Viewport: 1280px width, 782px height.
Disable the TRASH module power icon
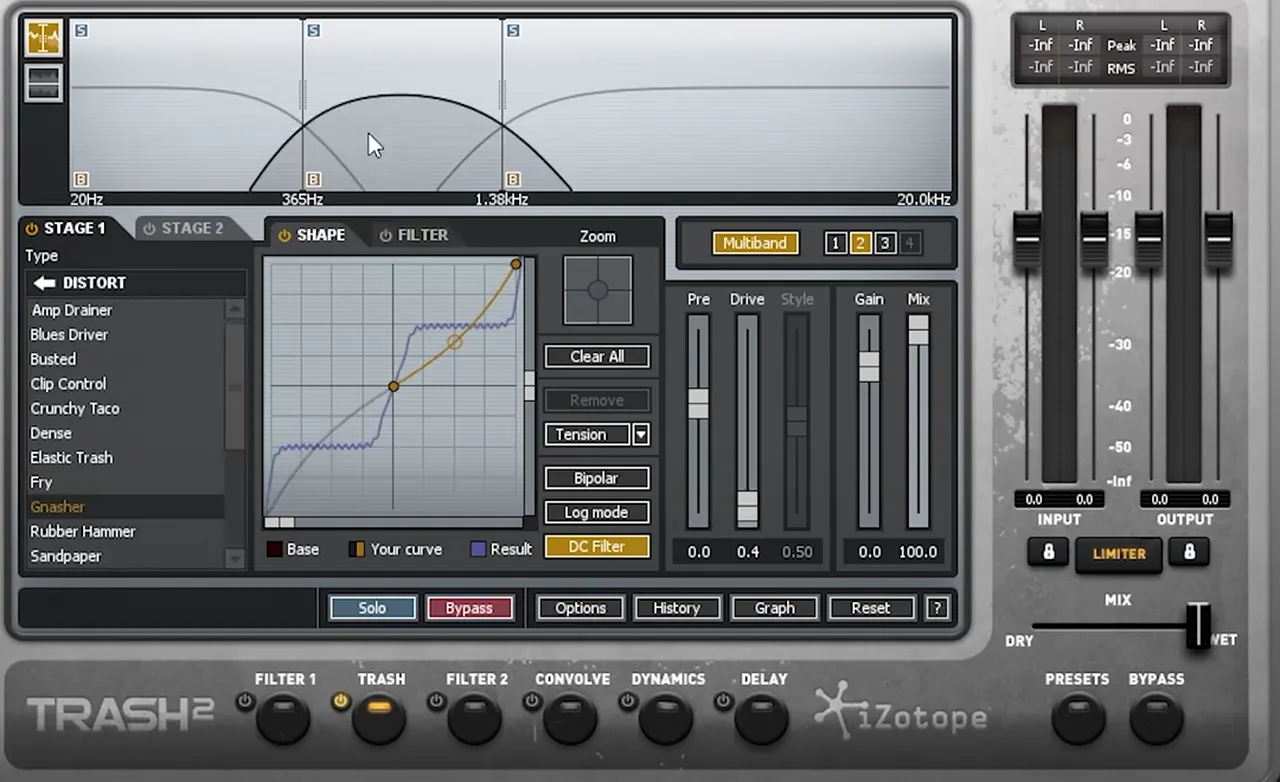341,701
